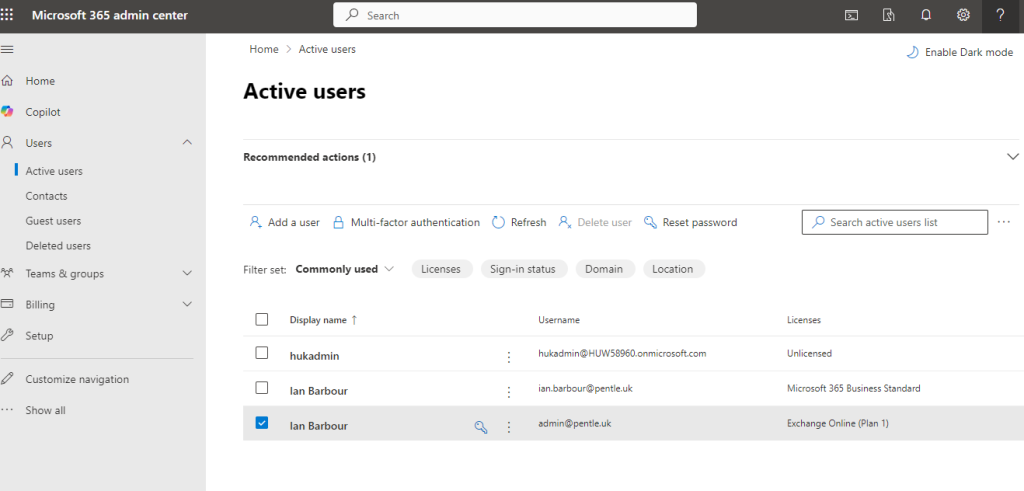Open the Sign-in status filter

(524, 269)
